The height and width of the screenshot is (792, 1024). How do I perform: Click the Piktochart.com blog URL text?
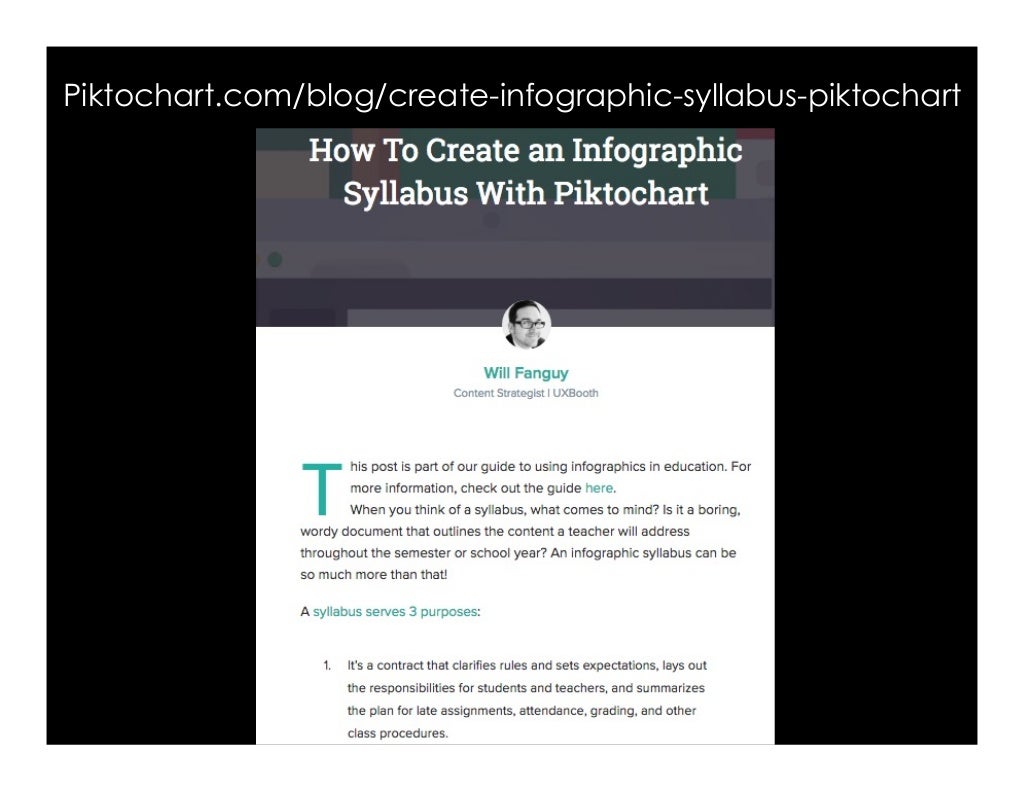512,95
